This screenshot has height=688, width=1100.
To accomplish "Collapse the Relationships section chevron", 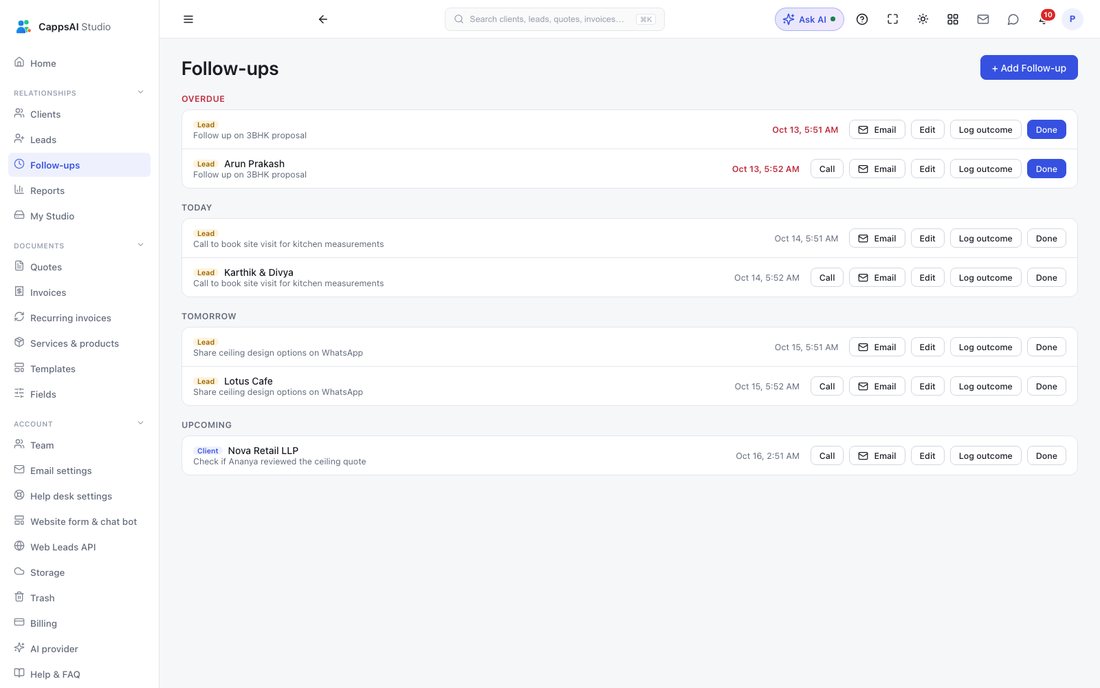I will [140, 92].
